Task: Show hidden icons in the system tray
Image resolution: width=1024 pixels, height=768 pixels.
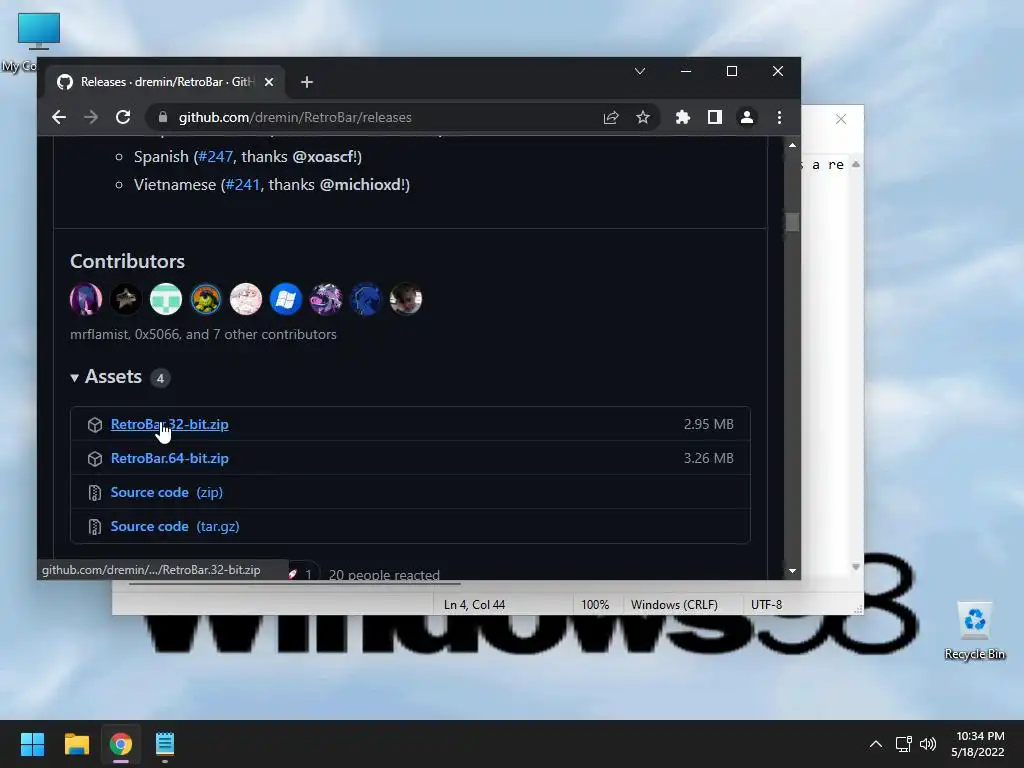Action: [x=876, y=744]
